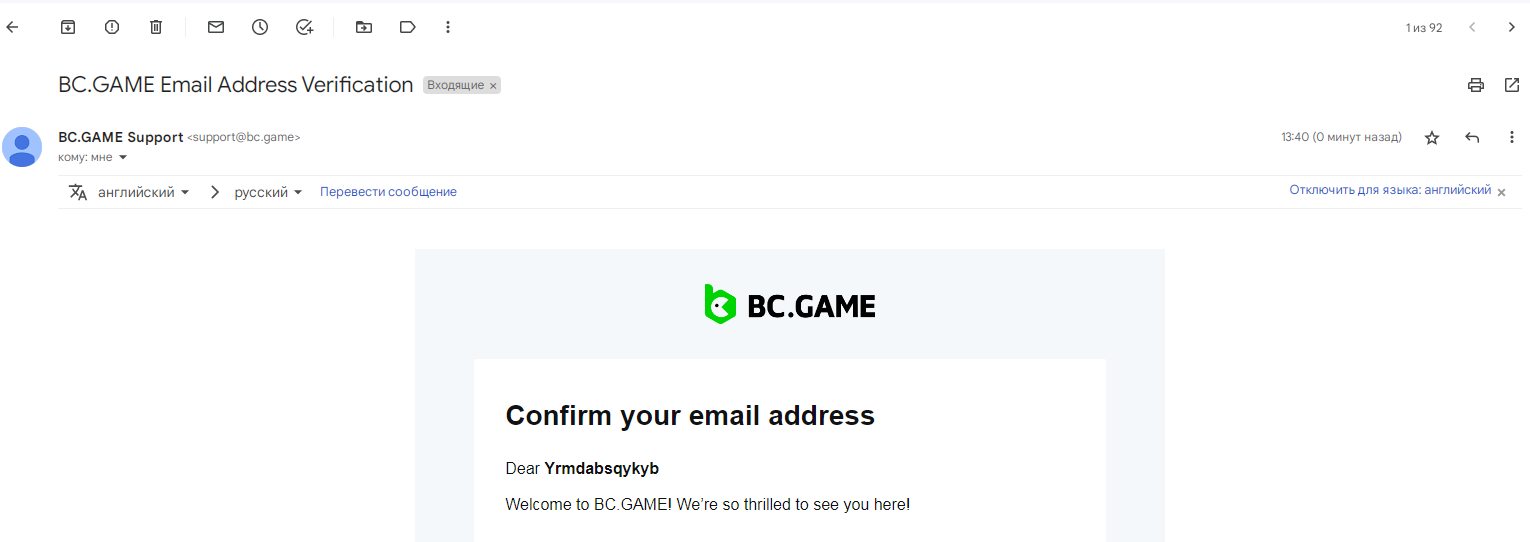Screen dimensions: 1530x542
Task: Open the source language dropdown 'английский'
Action: 143,192
